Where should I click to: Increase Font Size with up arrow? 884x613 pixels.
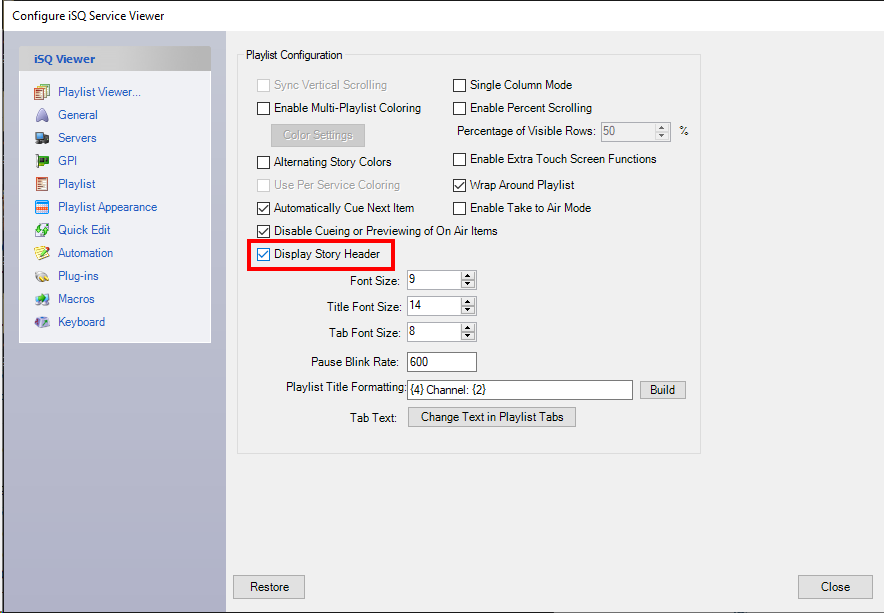468,276
